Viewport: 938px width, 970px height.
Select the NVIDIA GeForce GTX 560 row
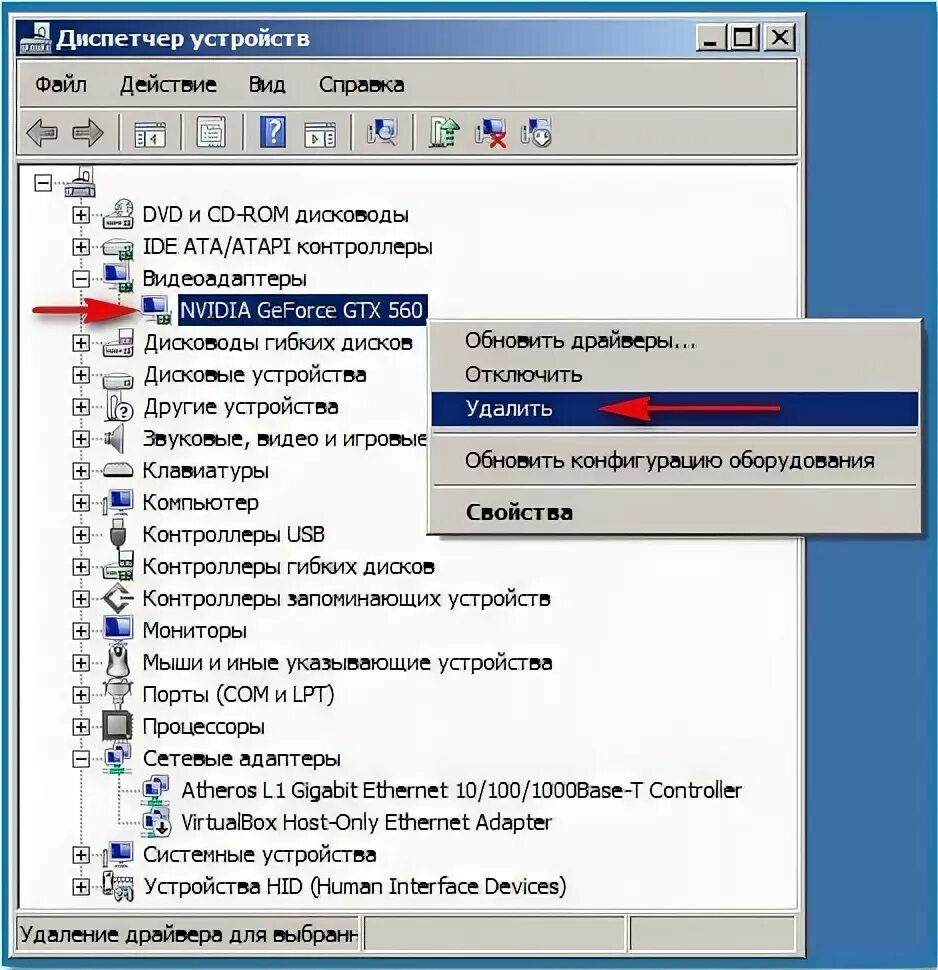click(302, 310)
